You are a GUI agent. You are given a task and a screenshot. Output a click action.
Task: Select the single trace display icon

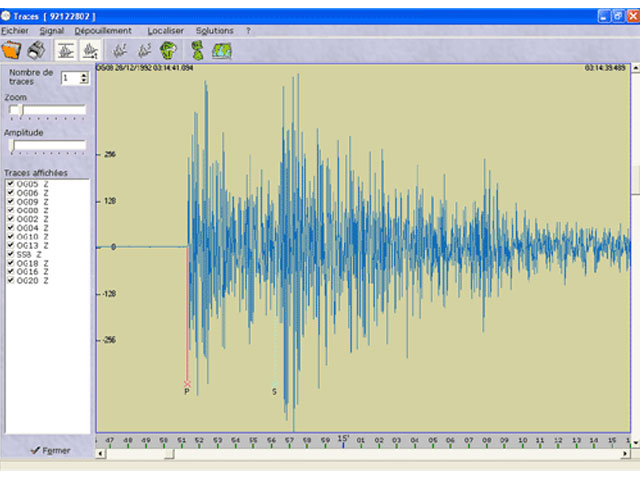point(66,50)
